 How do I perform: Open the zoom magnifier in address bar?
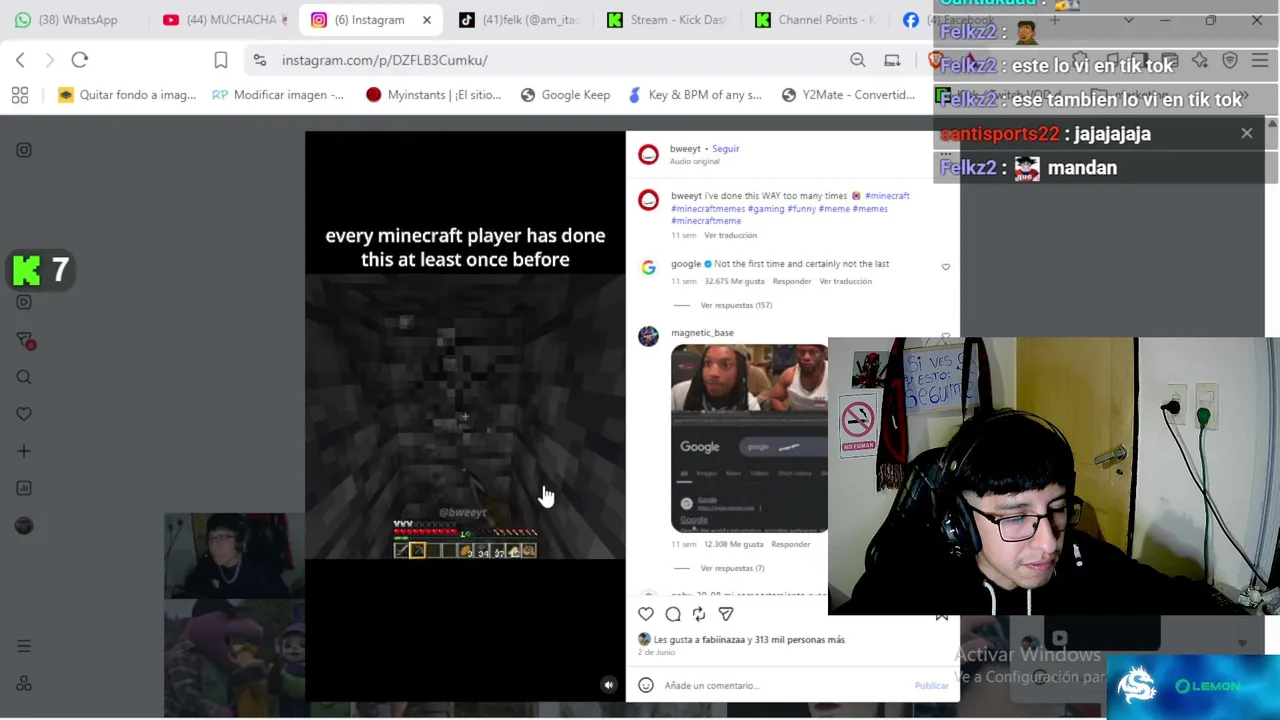[858, 60]
